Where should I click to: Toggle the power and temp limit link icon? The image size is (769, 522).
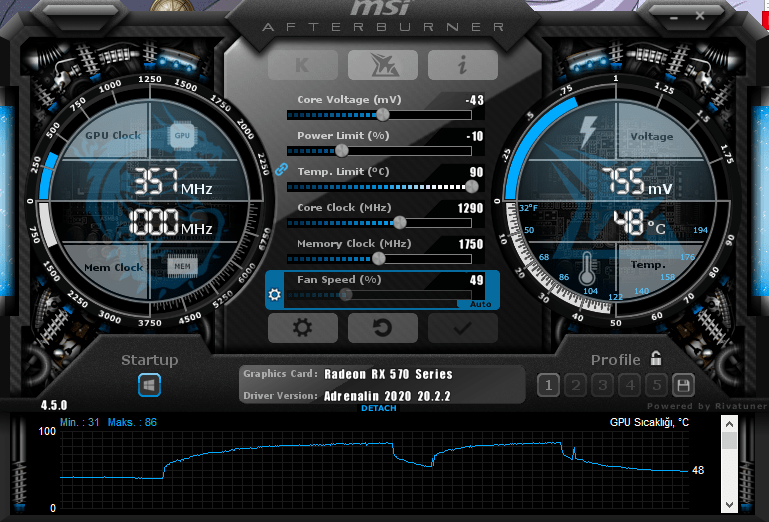click(x=281, y=169)
